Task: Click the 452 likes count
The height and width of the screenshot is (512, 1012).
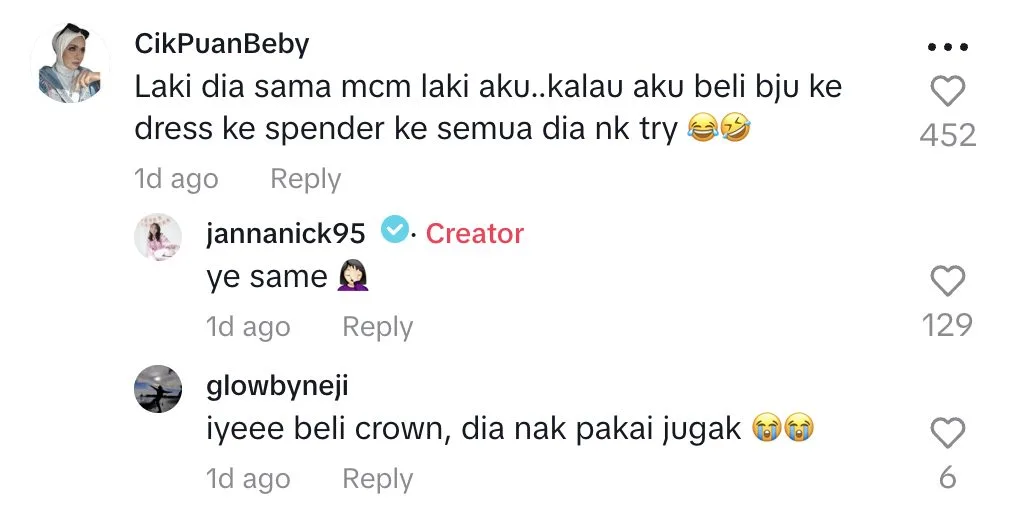Action: [947, 135]
